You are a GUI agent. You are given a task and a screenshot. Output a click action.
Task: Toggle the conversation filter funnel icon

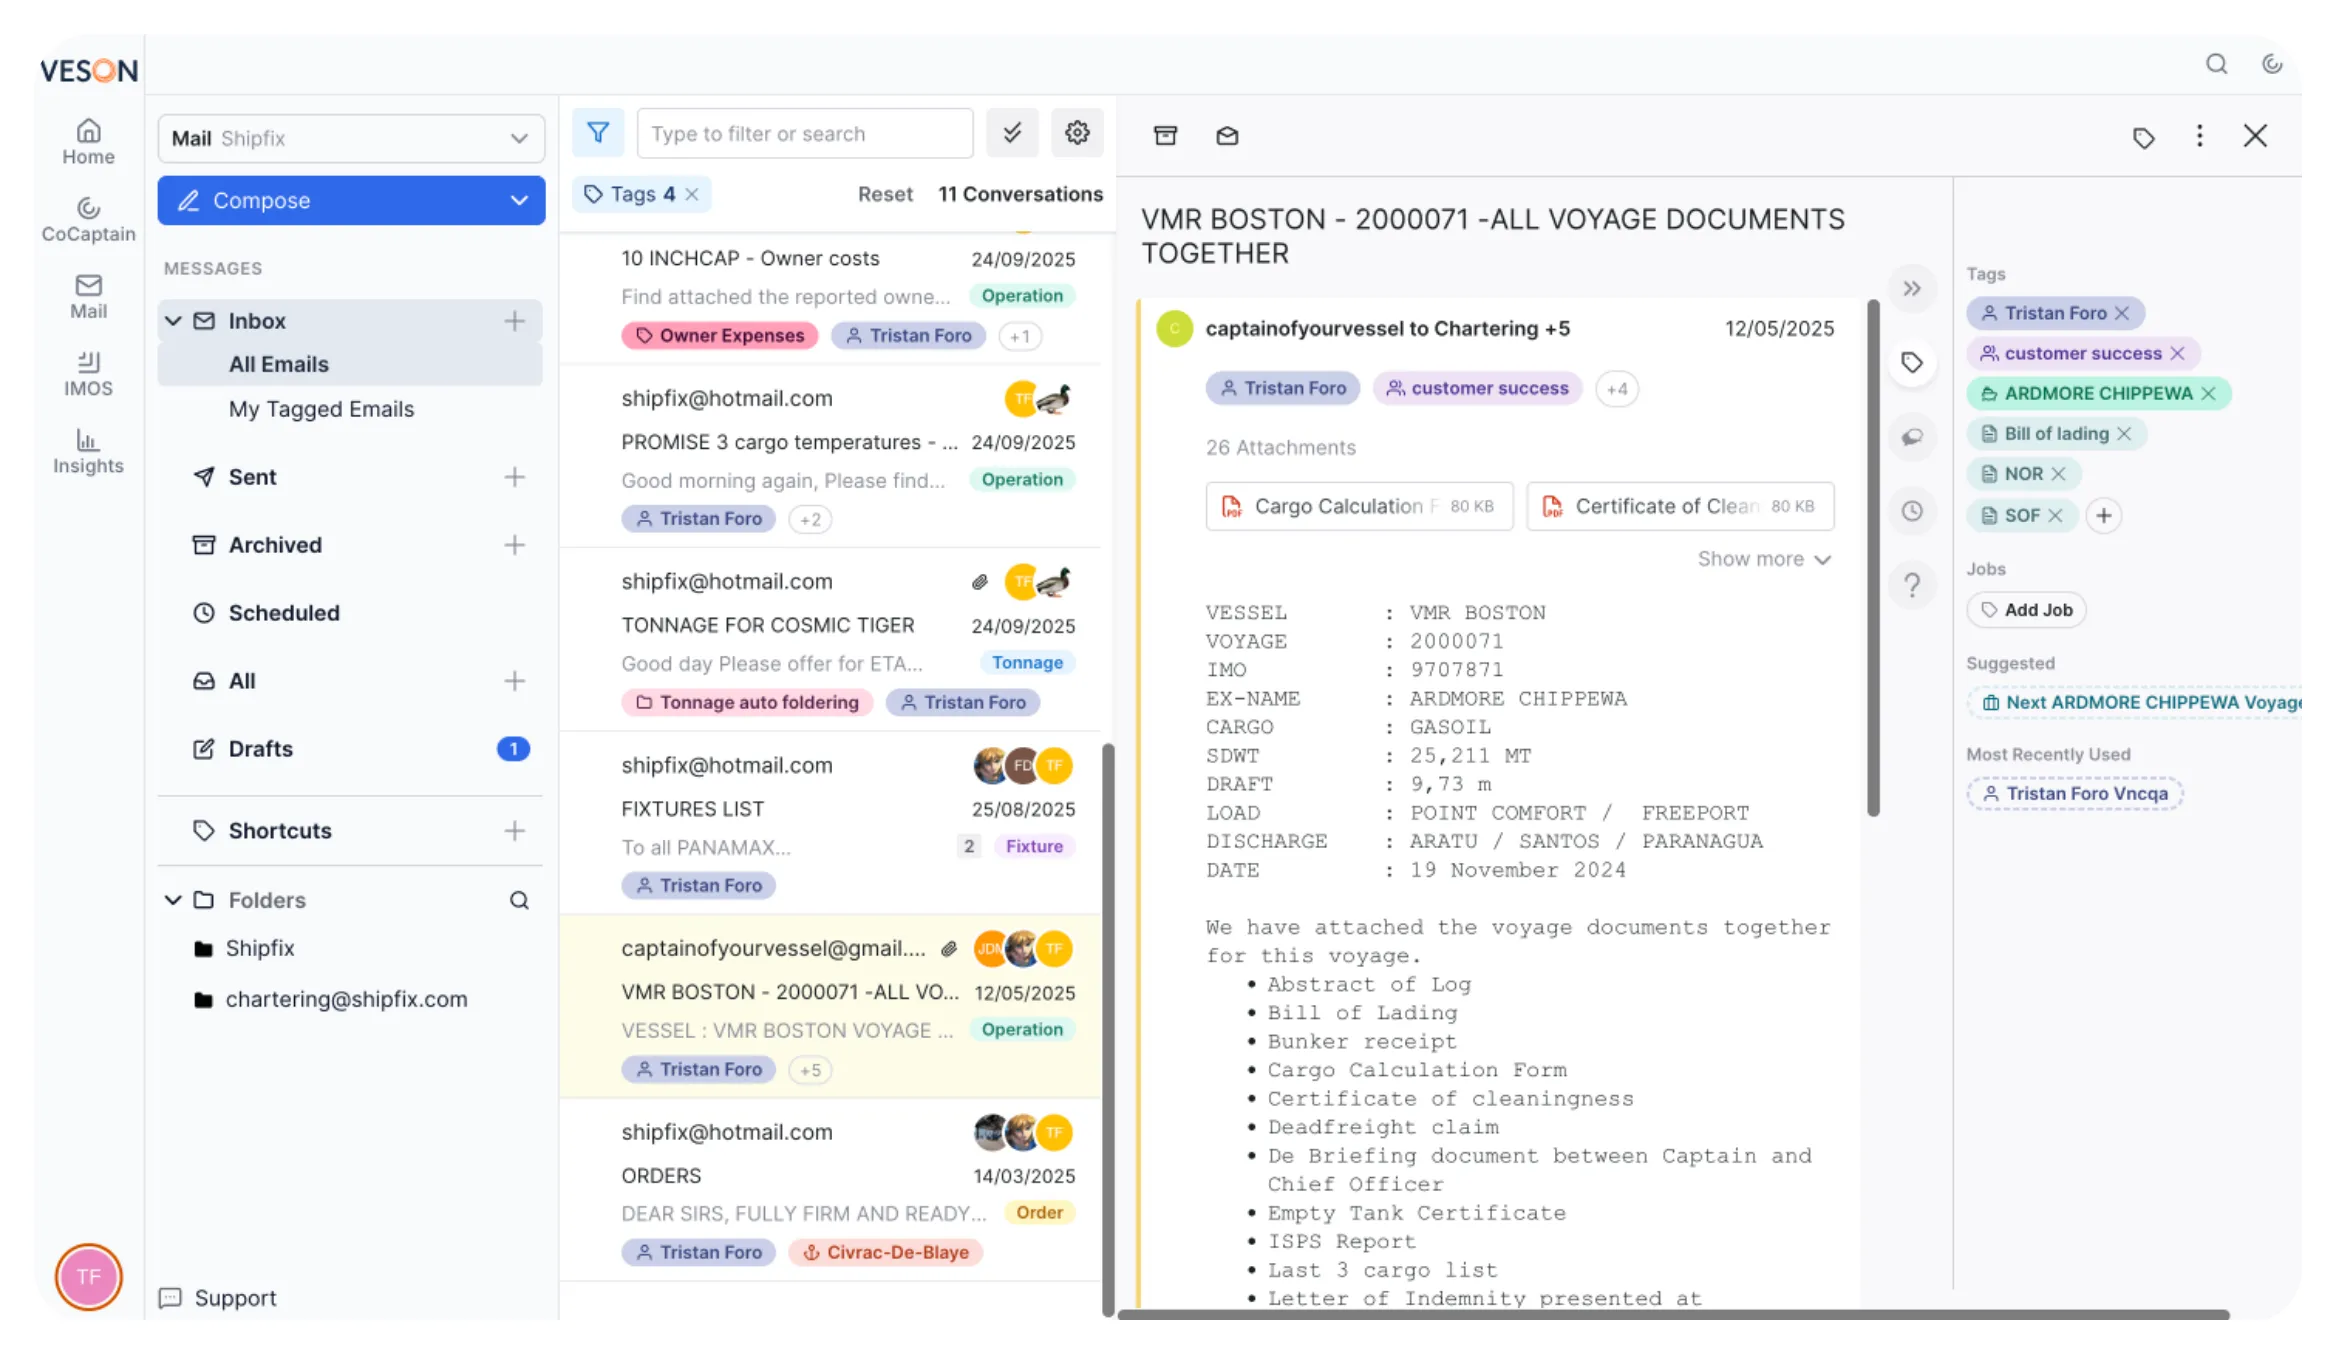point(598,133)
